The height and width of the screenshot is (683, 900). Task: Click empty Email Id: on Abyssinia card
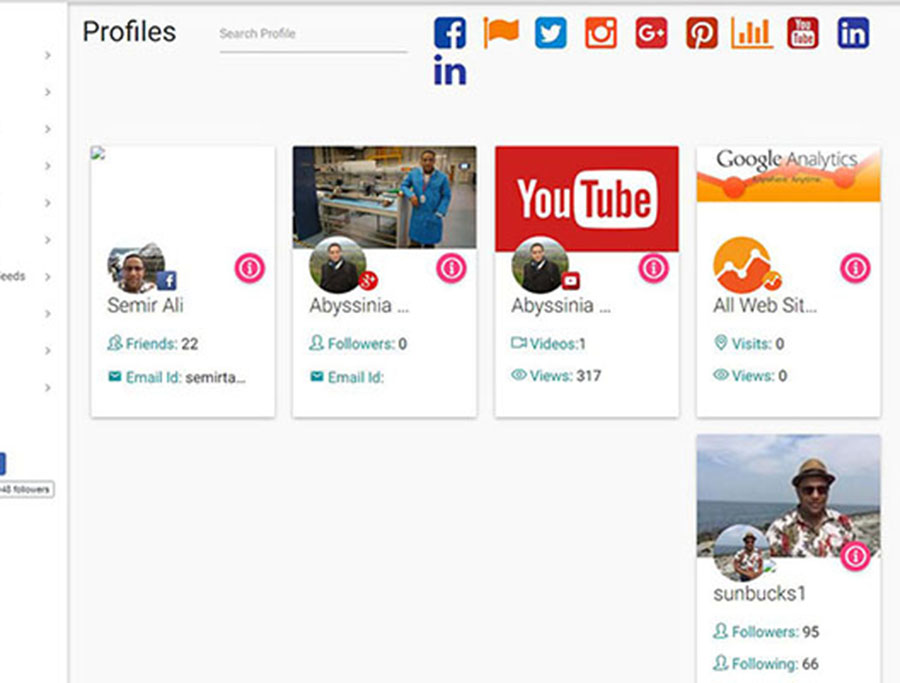[347, 377]
